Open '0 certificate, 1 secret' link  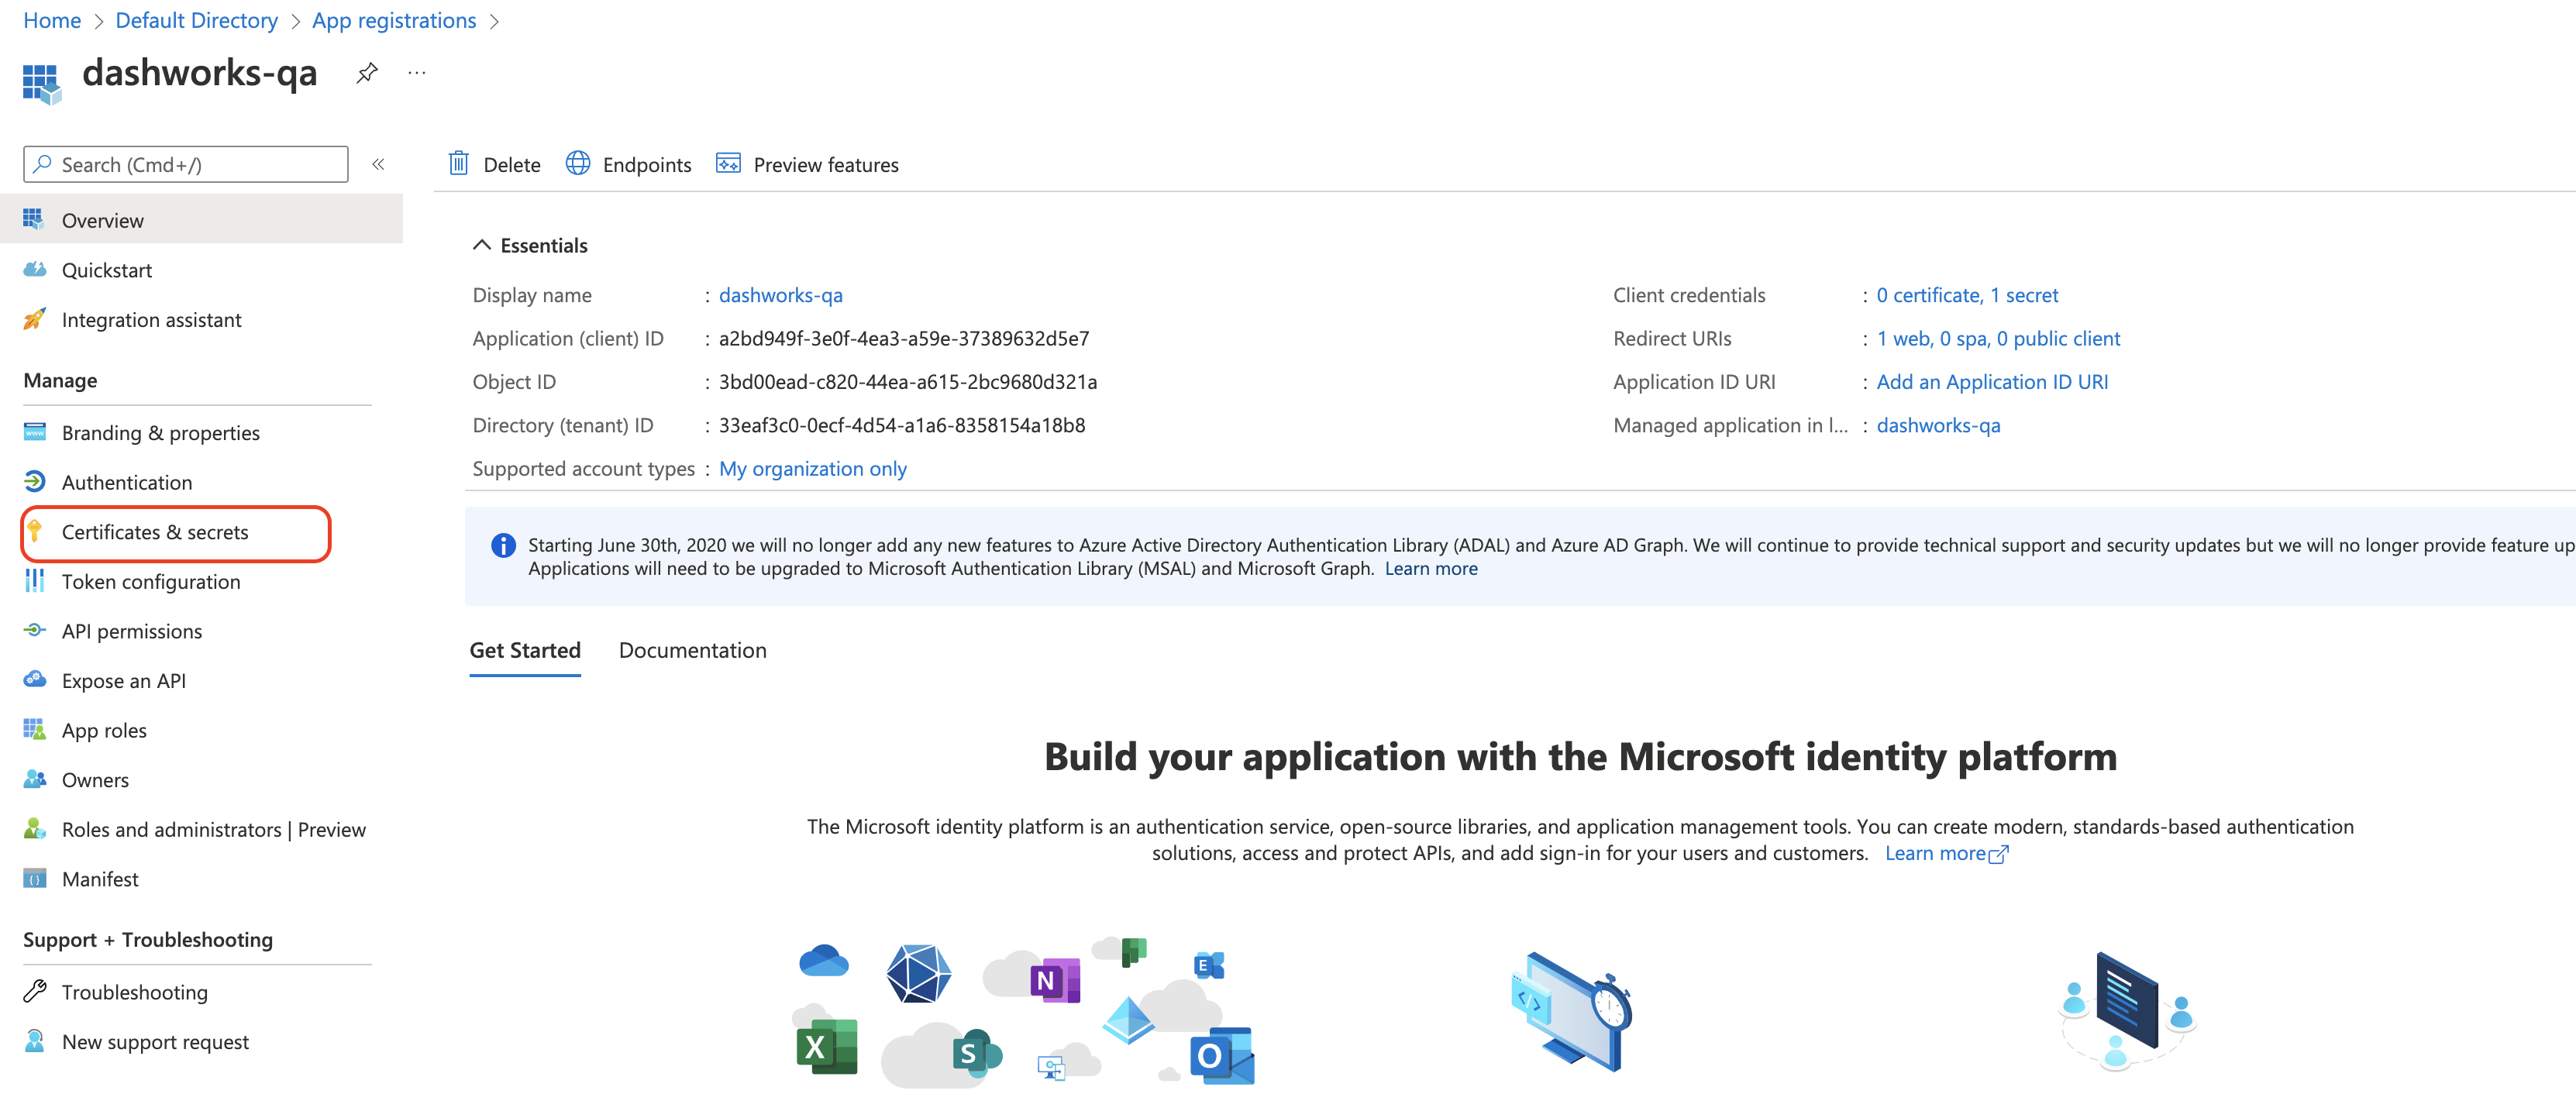[x=1966, y=295]
